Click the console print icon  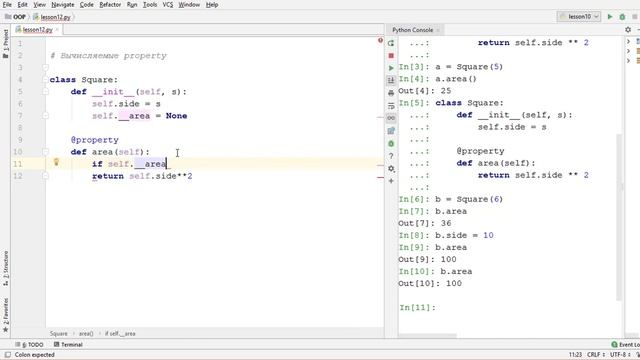pos(391,93)
